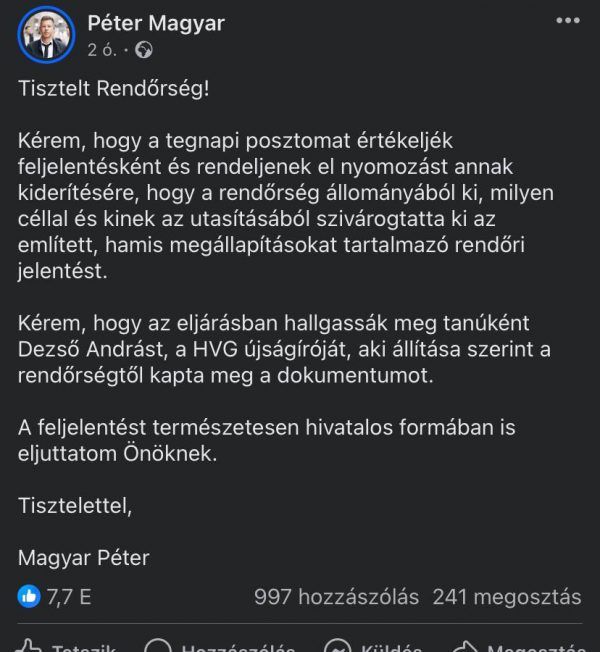Click the paragraph mentioning Dezső Andrást
Screen dimensions: 600x652
click(284, 349)
